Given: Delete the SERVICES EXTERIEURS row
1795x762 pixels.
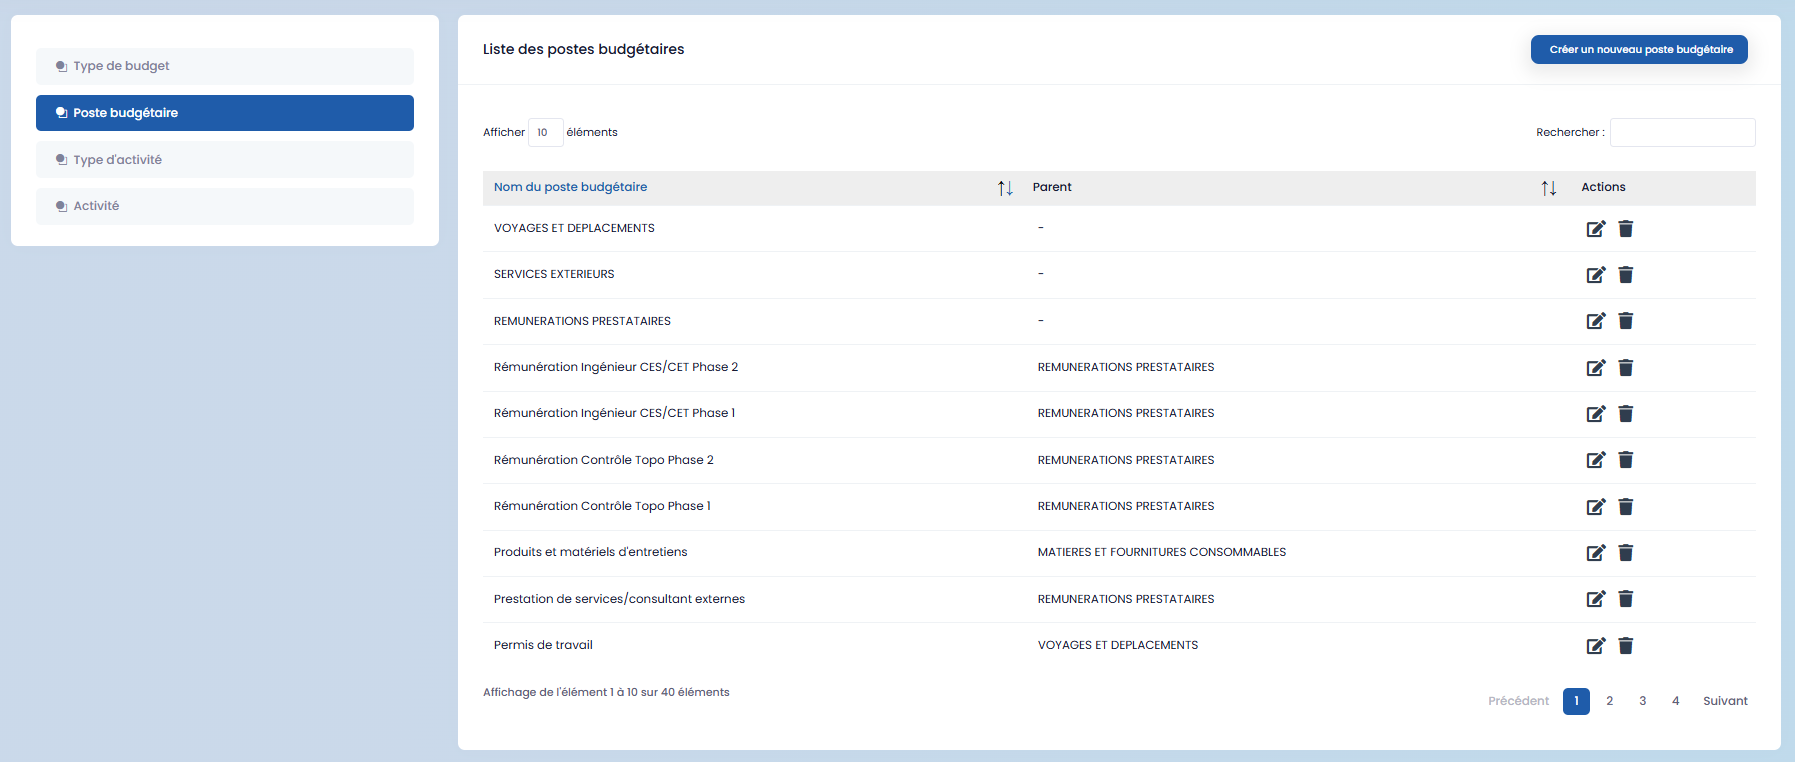Looking at the screenshot, I should tap(1626, 275).
